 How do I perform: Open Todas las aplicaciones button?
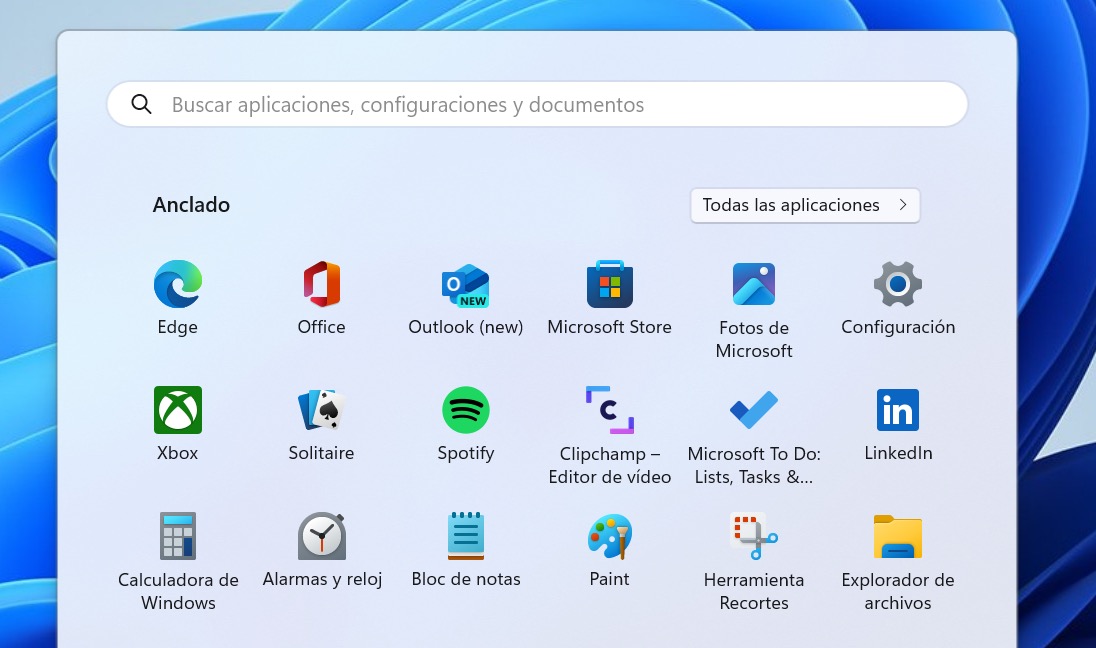coord(805,205)
